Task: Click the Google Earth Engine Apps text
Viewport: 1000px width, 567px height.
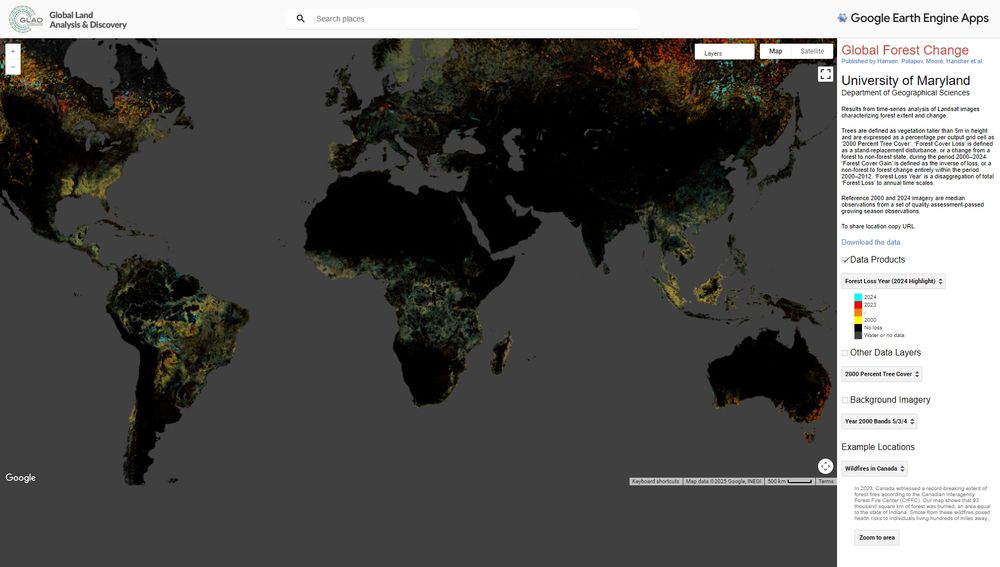Action: tap(920, 18)
